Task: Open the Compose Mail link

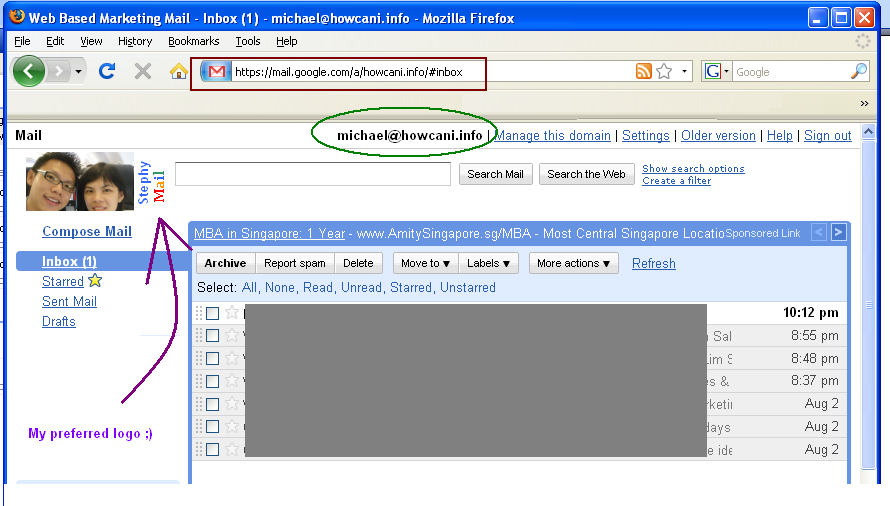Action: (87, 231)
